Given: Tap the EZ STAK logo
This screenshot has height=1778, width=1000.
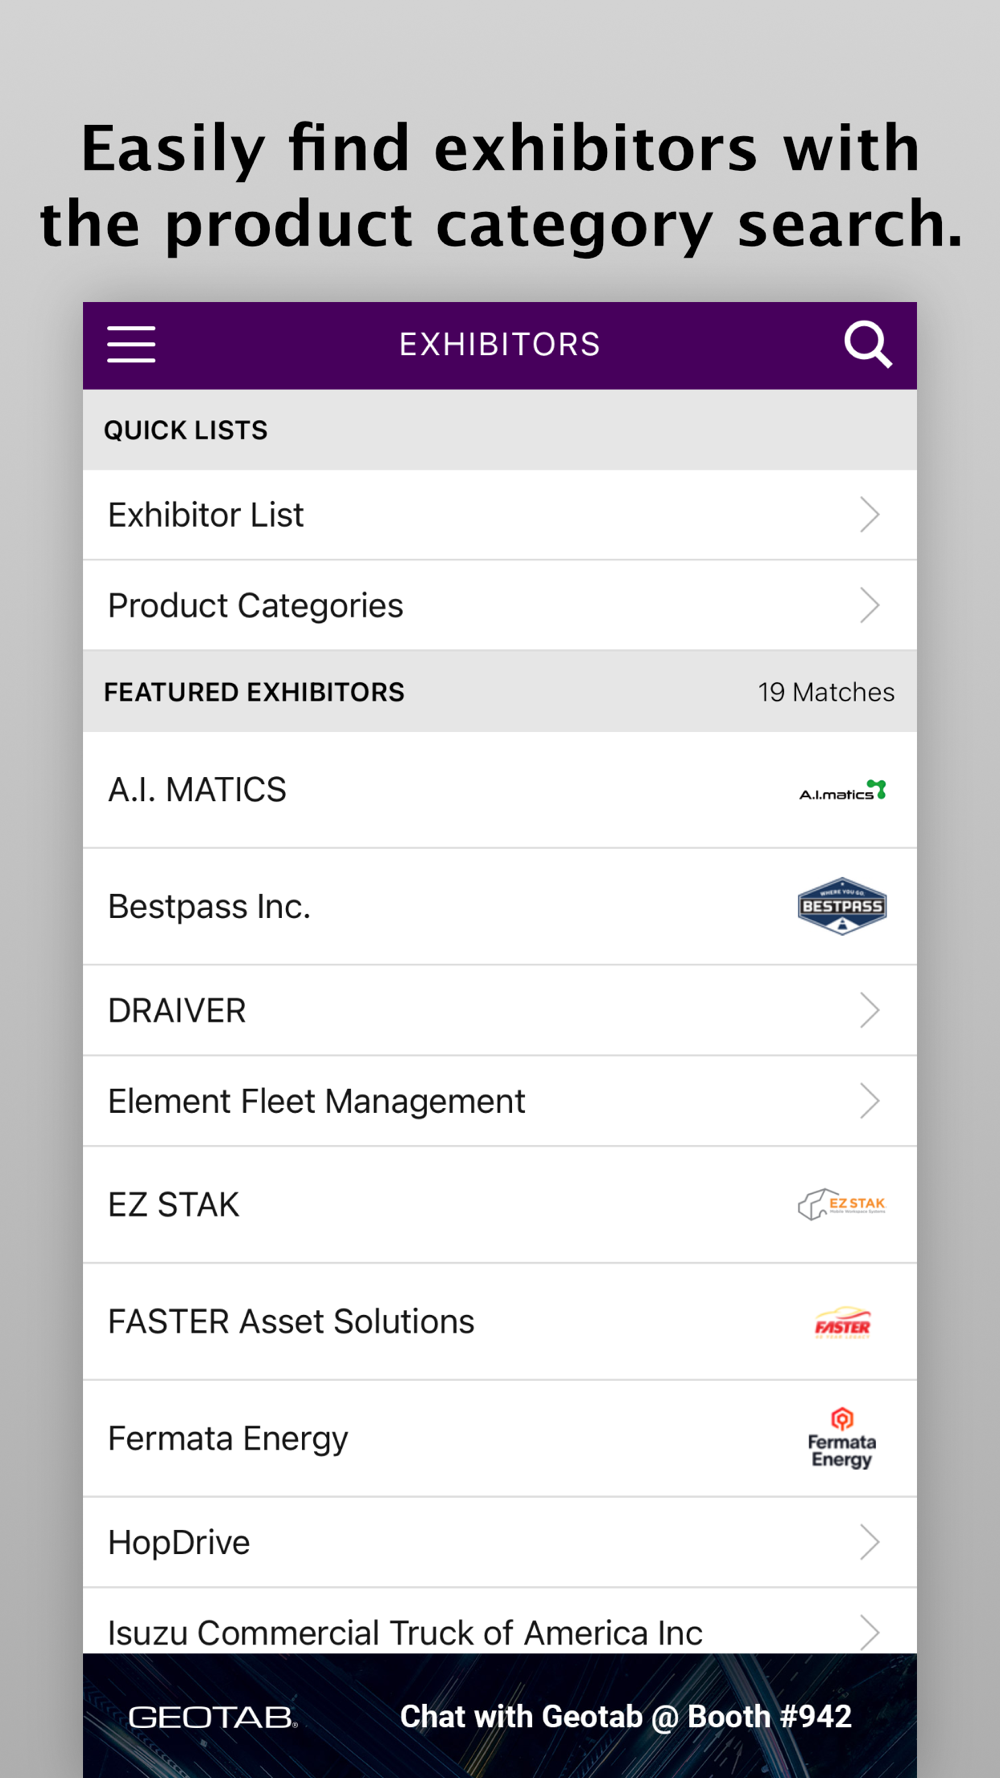Looking at the screenshot, I should pos(842,1204).
